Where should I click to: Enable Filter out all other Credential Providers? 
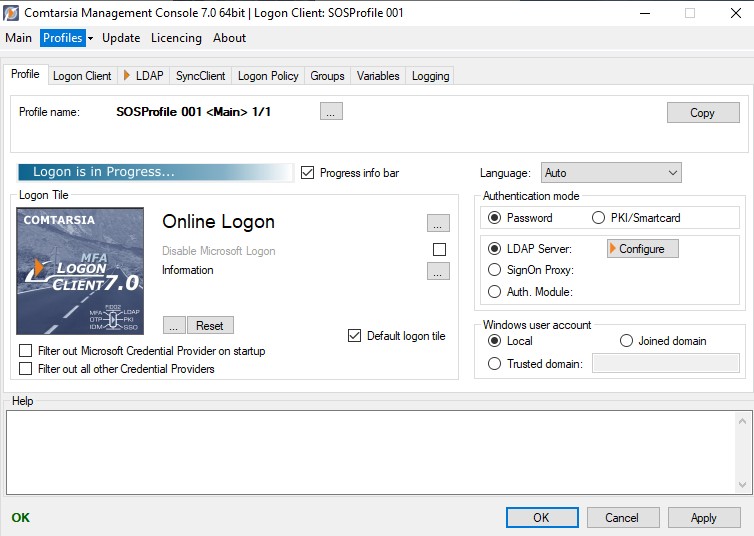pyautogui.click(x=25, y=369)
